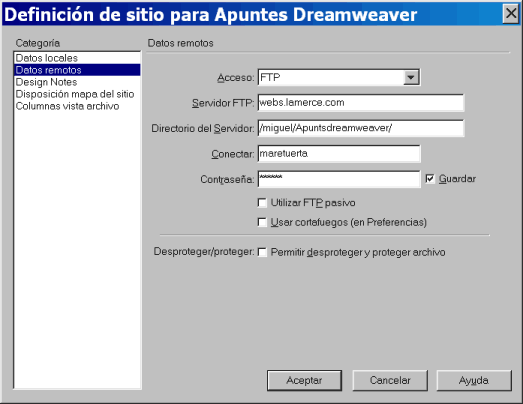Click the Directorio del Servidor field
This screenshot has height=404, width=523.
[361, 128]
